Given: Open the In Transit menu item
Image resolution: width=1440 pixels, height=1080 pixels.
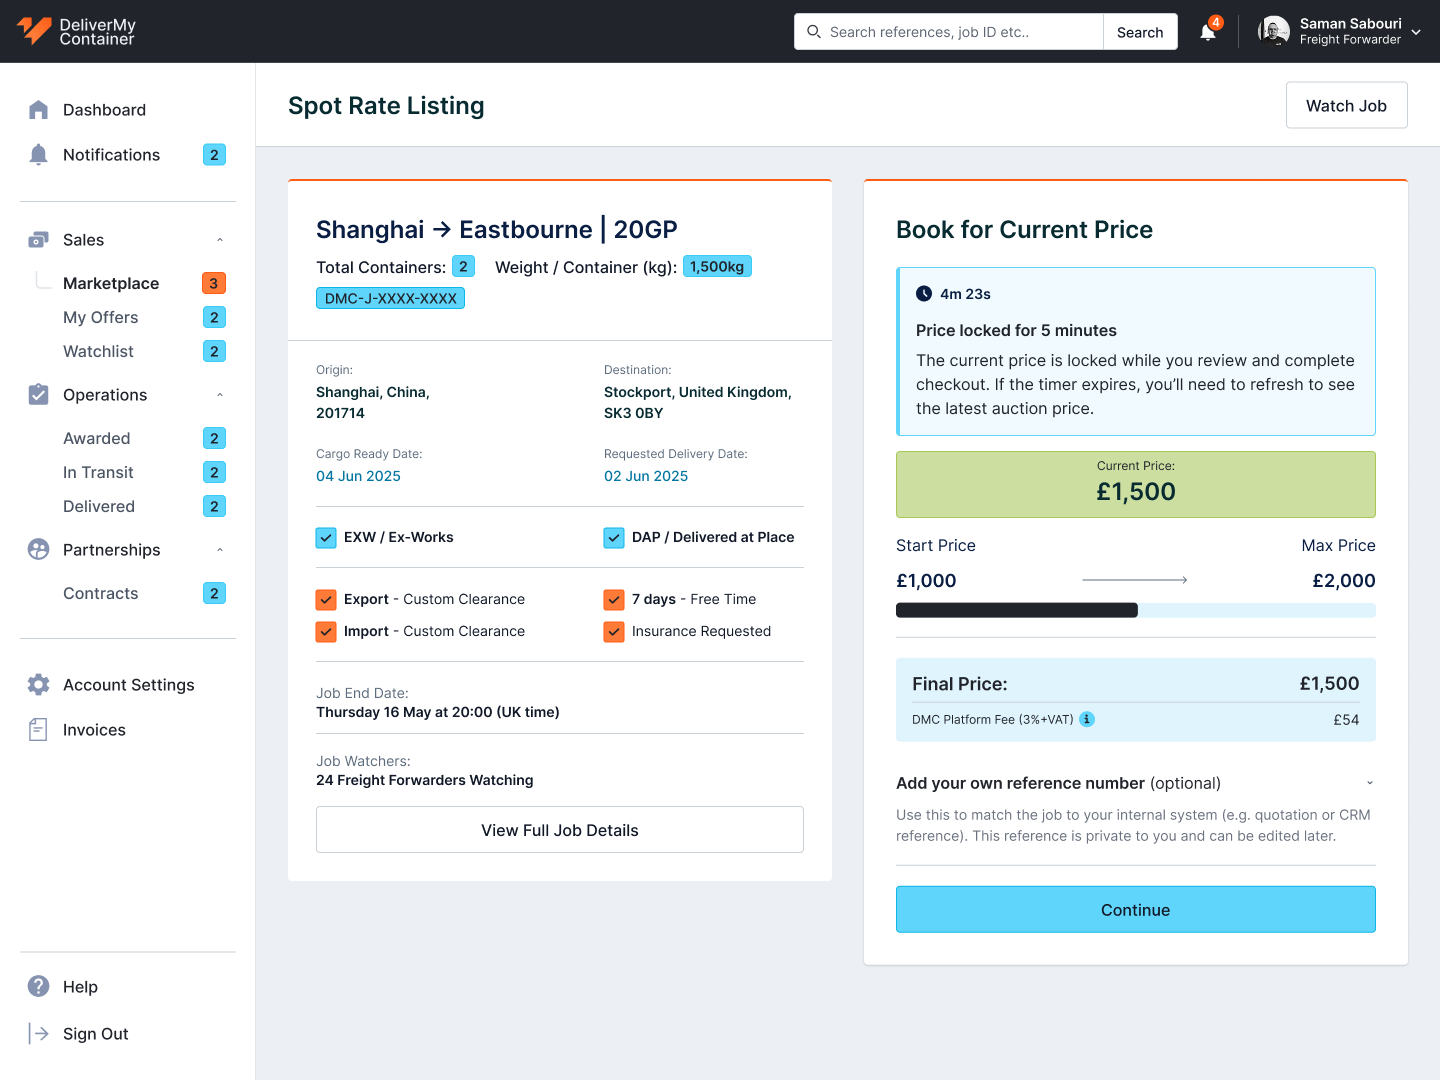Looking at the screenshot, I should tap(98, 473).
